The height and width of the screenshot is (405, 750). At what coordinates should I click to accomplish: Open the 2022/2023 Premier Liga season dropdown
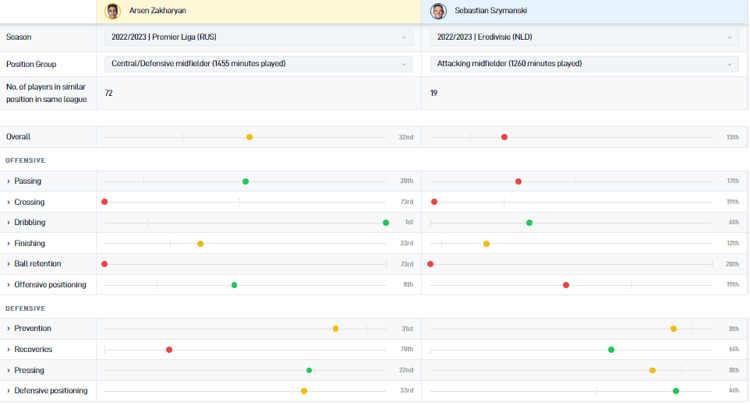coord(258,37)
